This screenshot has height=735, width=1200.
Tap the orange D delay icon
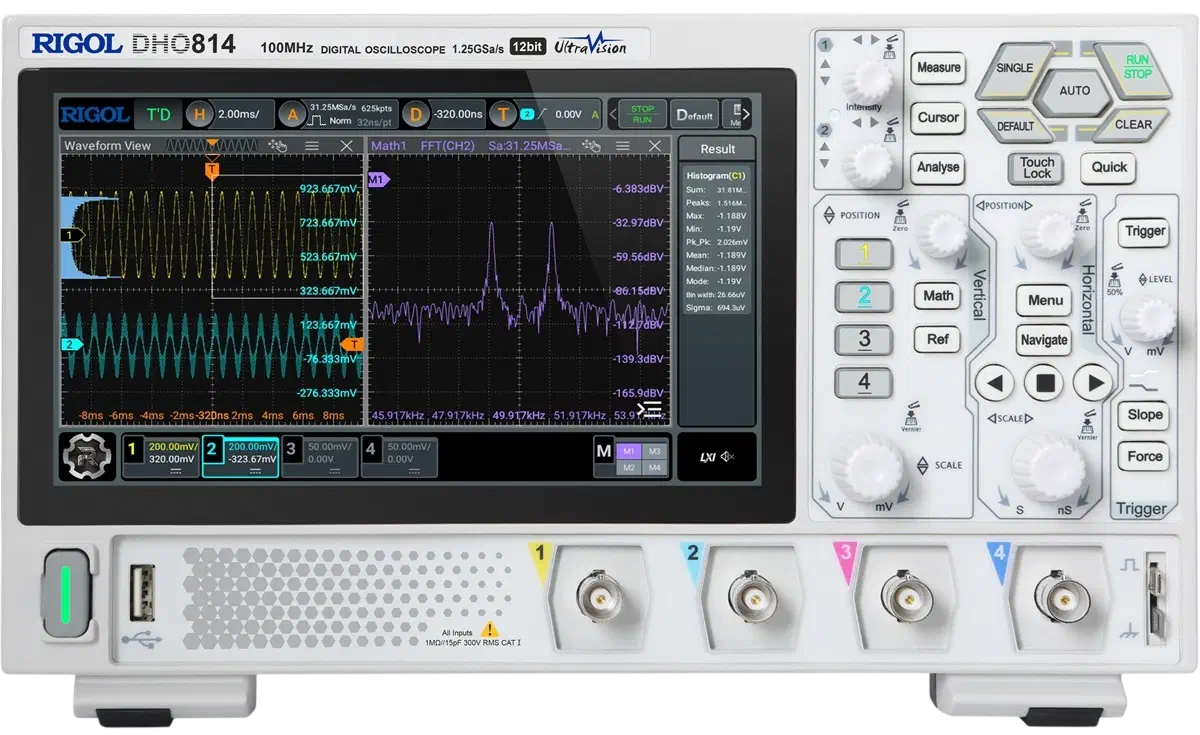pyautogui.click(x=416, y=114)
